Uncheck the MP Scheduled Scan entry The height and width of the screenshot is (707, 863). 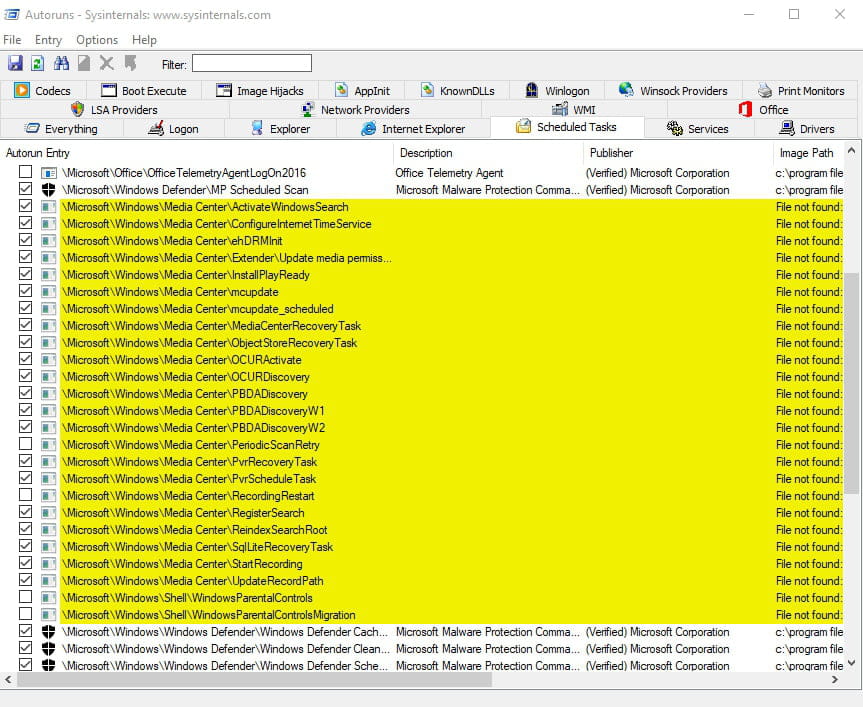tap(25, 189)
